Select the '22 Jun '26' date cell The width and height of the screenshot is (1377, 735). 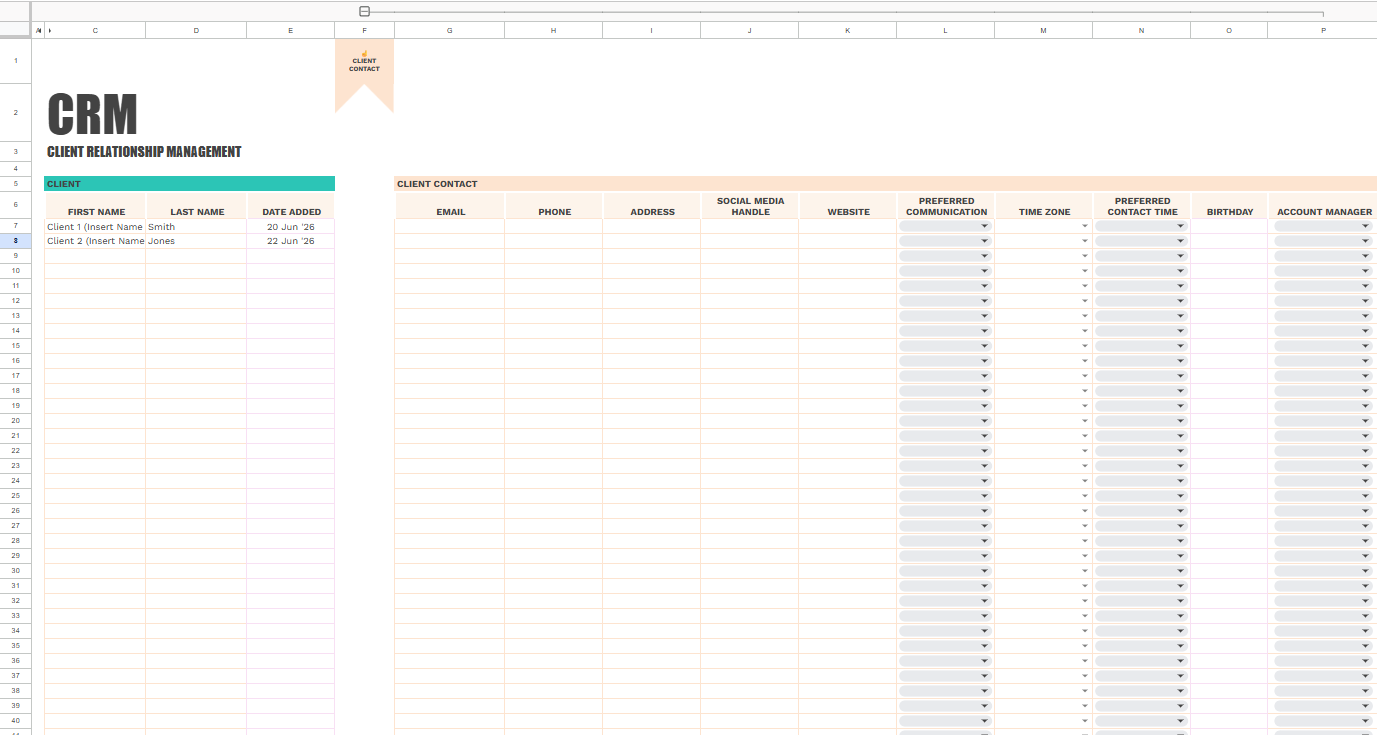(291, 241)
